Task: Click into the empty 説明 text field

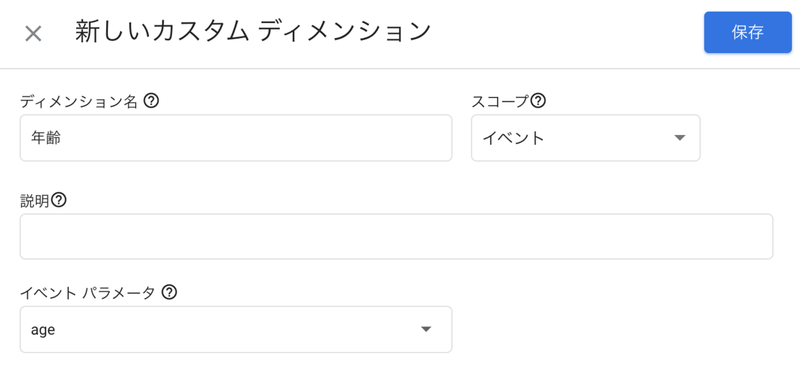Action: coord(396,236)
